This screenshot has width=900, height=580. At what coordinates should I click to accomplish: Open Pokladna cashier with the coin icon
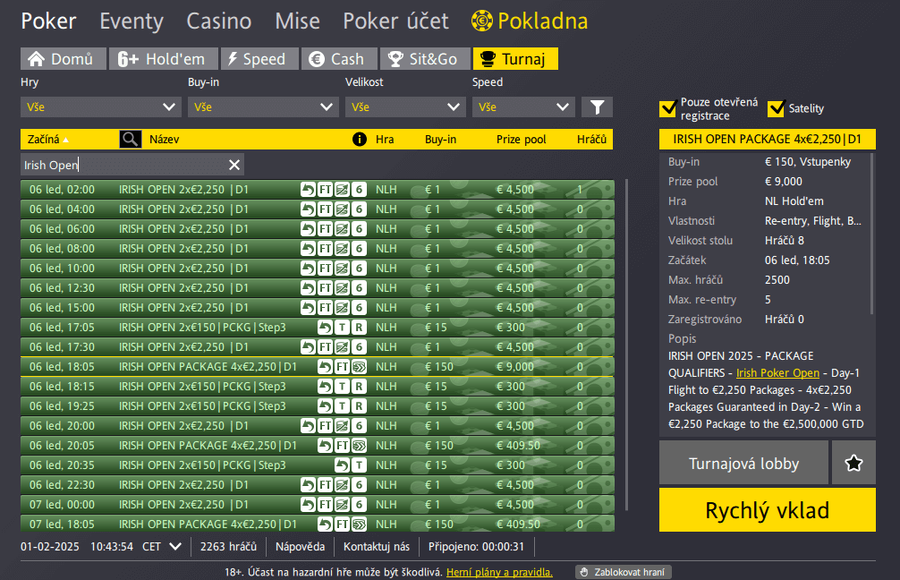[529, 21]
